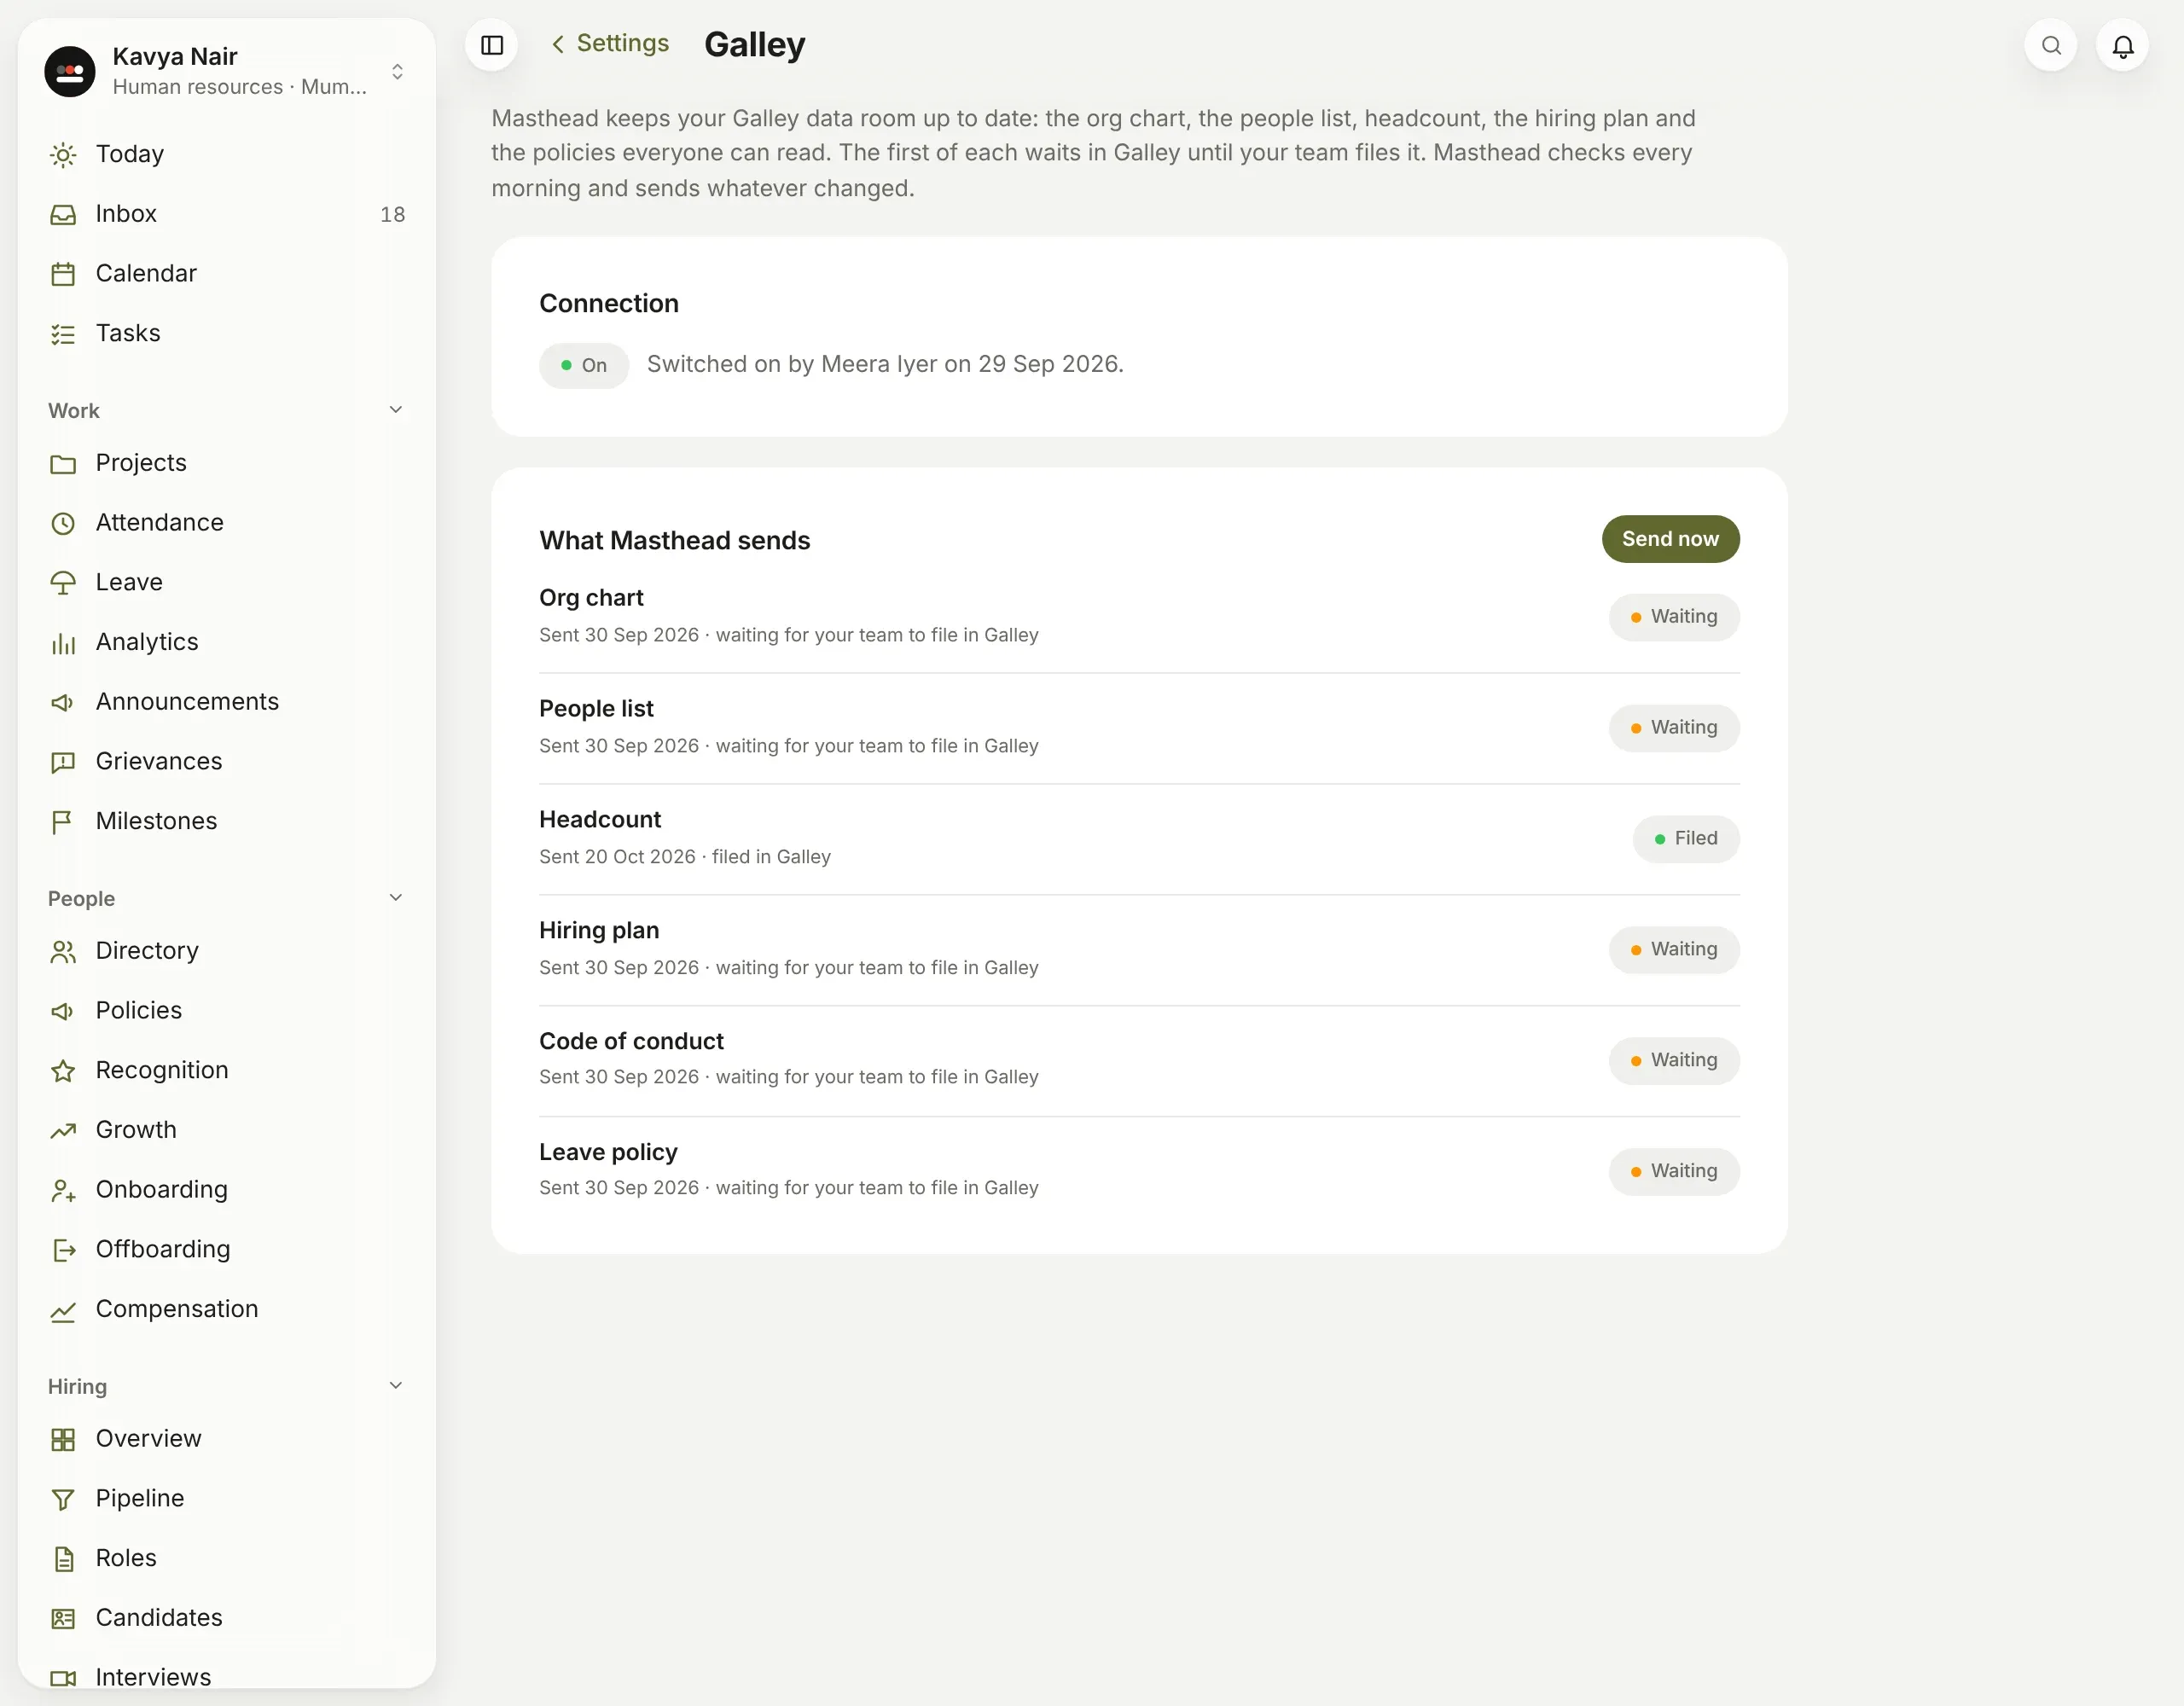Open the Recognition star icon
Screen dimensions: 2184x1706
click(x=63, y=1071)
